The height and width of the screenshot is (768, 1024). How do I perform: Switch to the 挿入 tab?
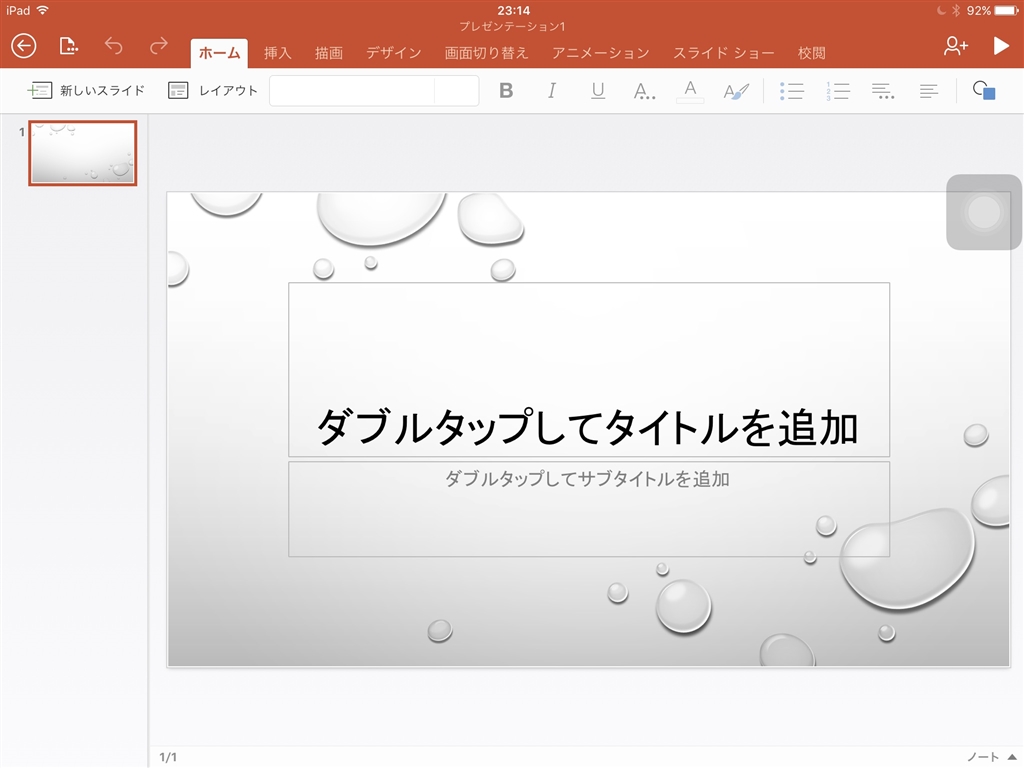[277, 53]
